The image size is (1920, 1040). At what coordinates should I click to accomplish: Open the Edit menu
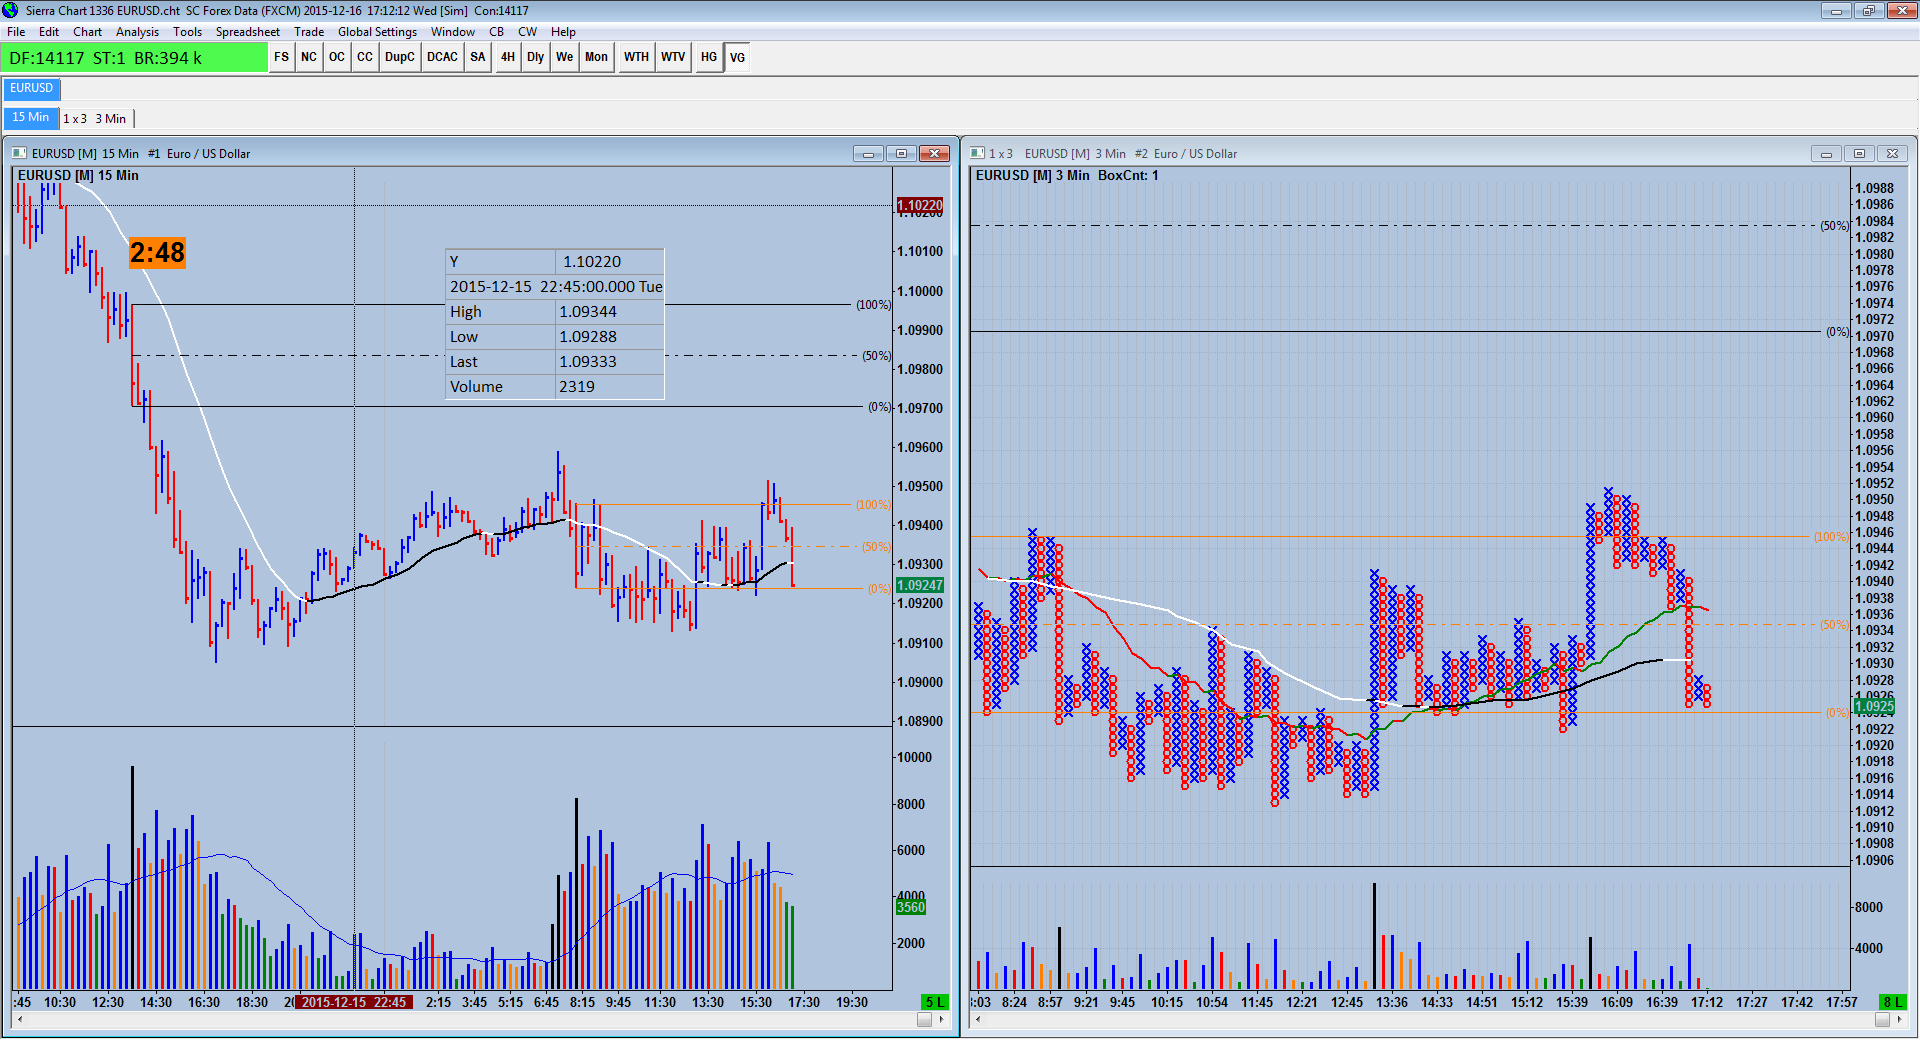[x=49, y=32]
